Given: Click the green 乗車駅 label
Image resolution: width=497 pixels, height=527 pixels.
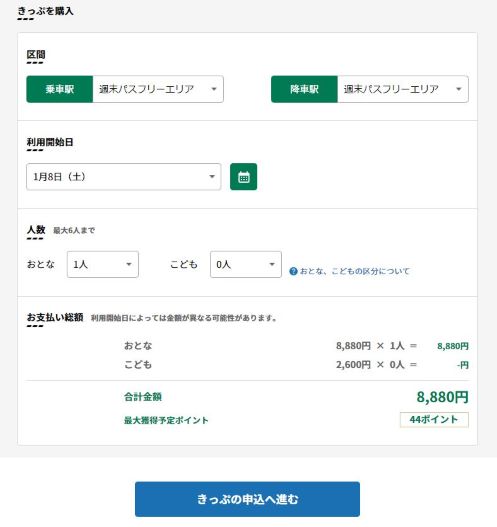Looking at the screenshot, I should tap(59, 89).
